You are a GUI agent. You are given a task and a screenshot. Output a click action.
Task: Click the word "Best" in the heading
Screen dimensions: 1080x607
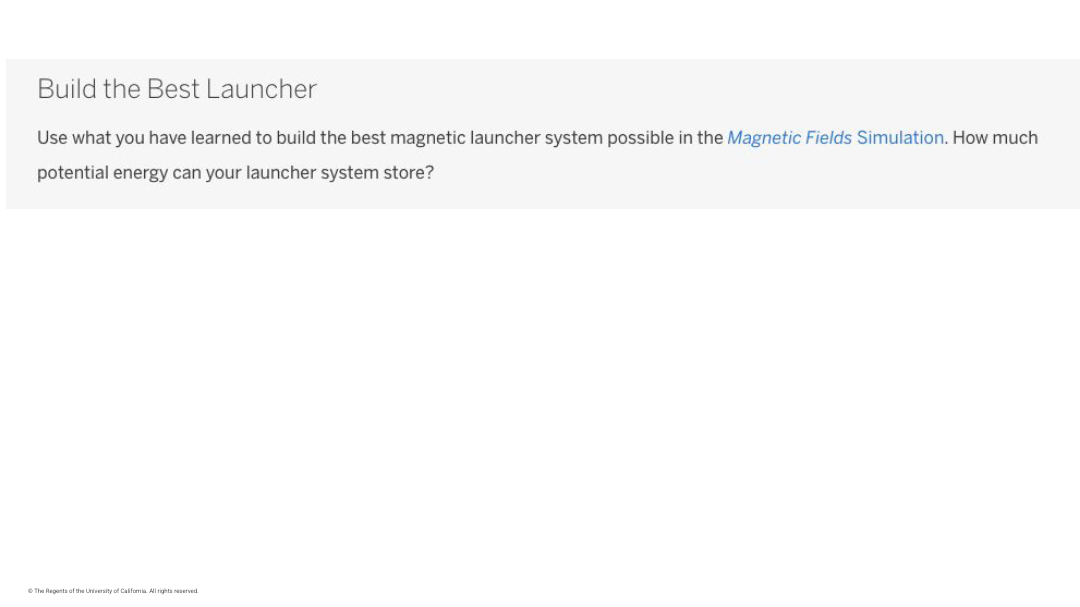(174, 89)
